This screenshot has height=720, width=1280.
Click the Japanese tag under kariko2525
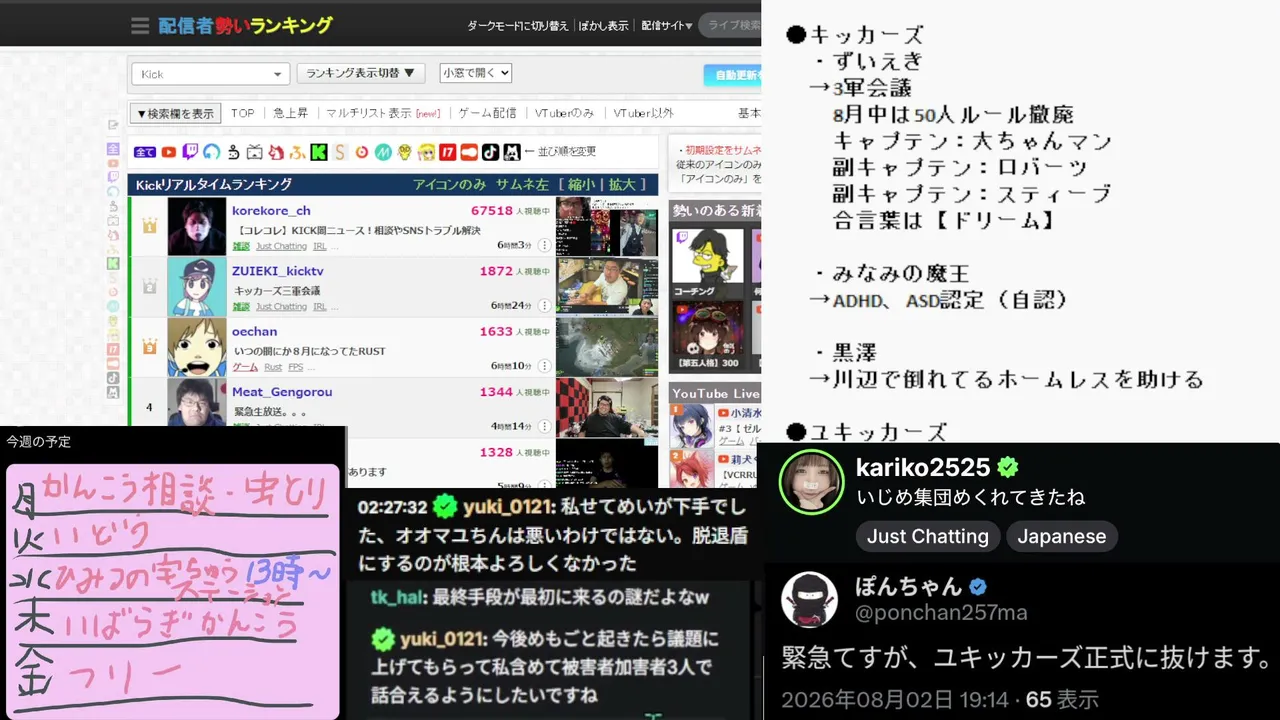coord(1062,536)
